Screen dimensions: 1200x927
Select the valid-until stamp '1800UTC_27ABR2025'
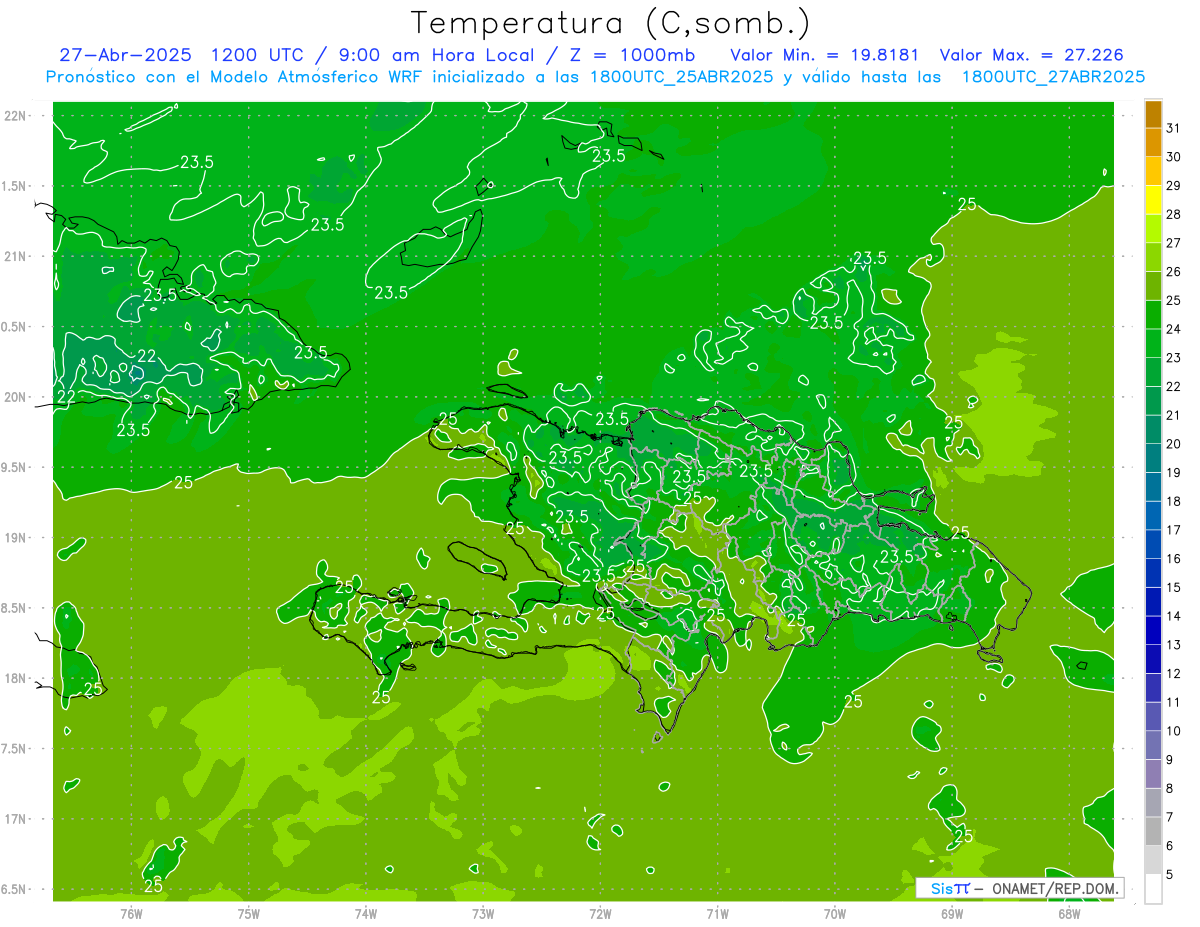click(1053, 77)
